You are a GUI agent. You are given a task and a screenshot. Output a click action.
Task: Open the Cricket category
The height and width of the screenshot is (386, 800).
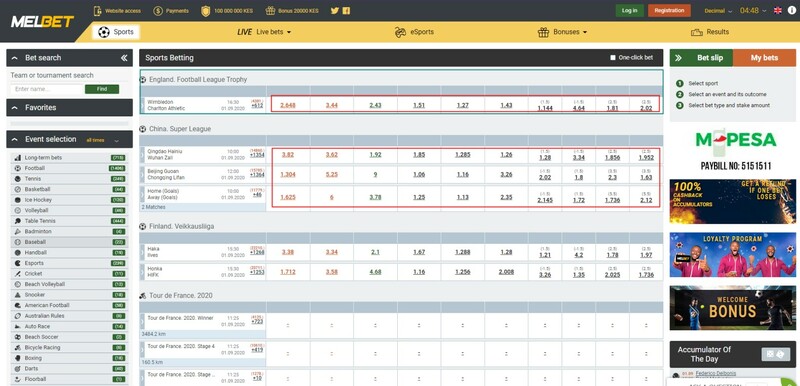[x=69, y=274]
